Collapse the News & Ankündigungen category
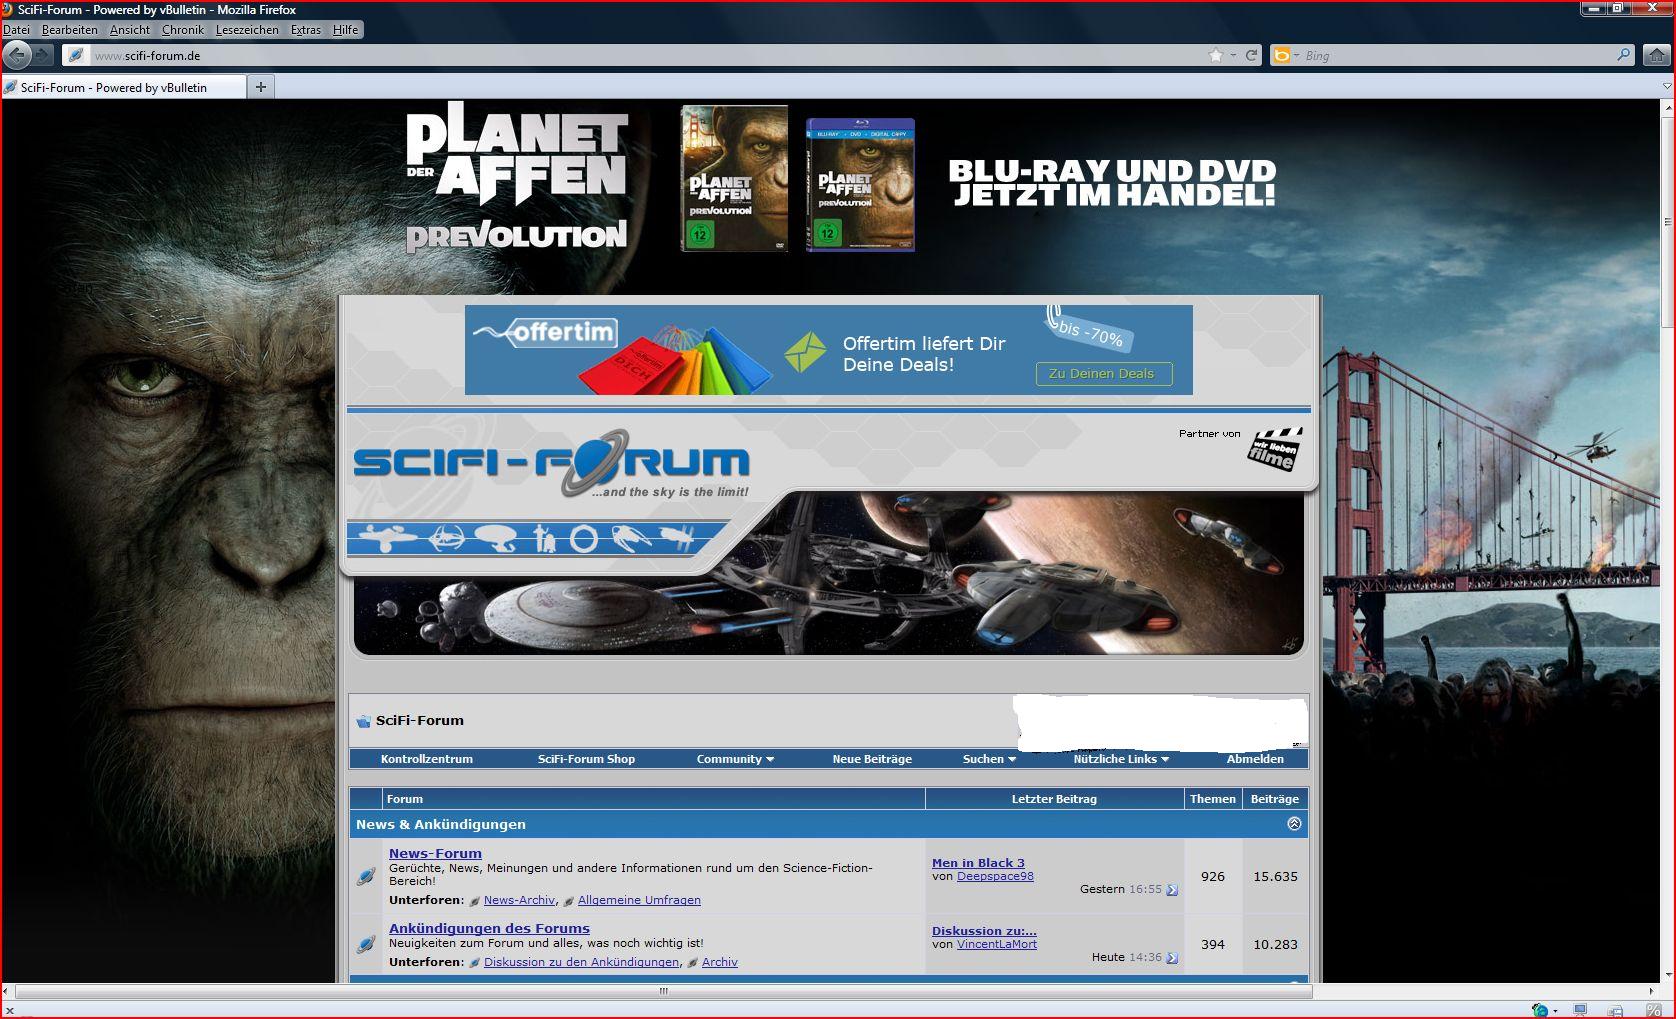The height and width of the screenshot is (1019, 1676). [x=1294, y=824]
